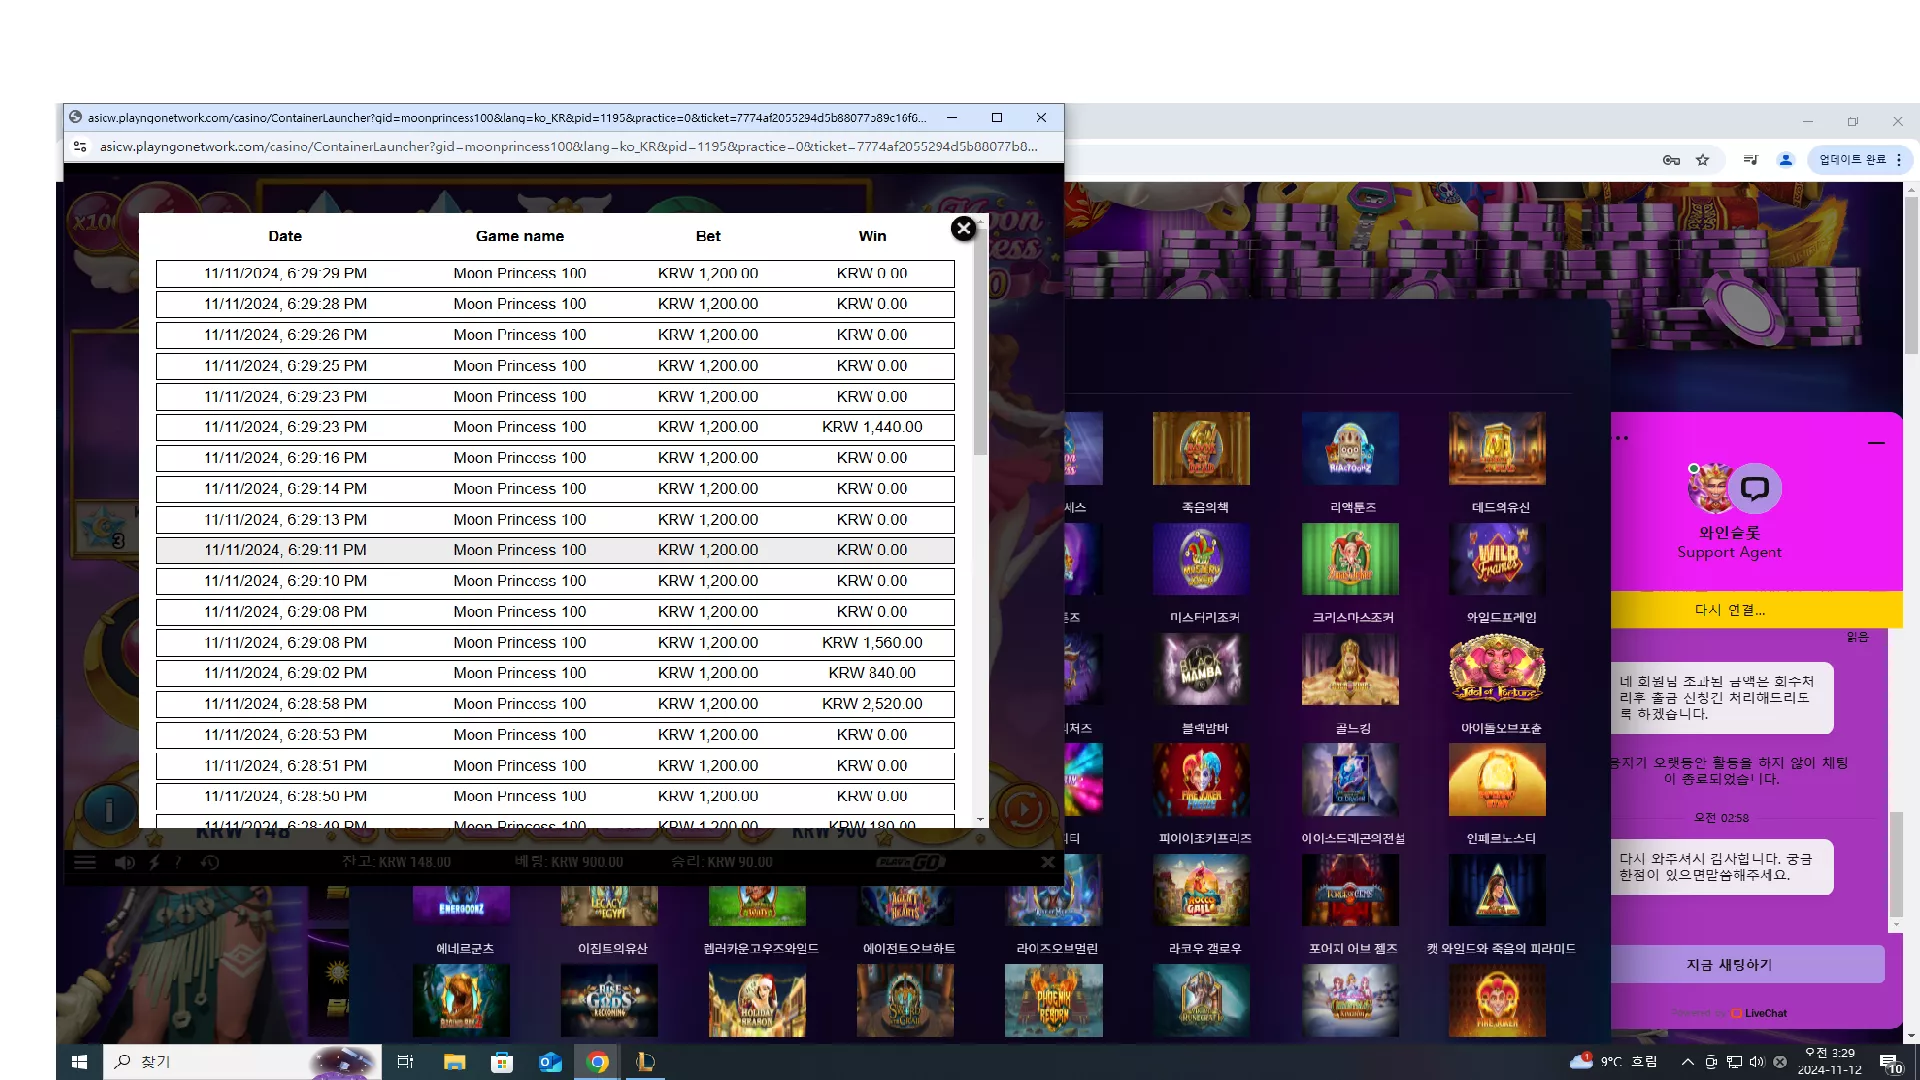The image size is (1920, 1080).
Task: Mute the Moon Princess game sound
Action: (x=124, y=862)
